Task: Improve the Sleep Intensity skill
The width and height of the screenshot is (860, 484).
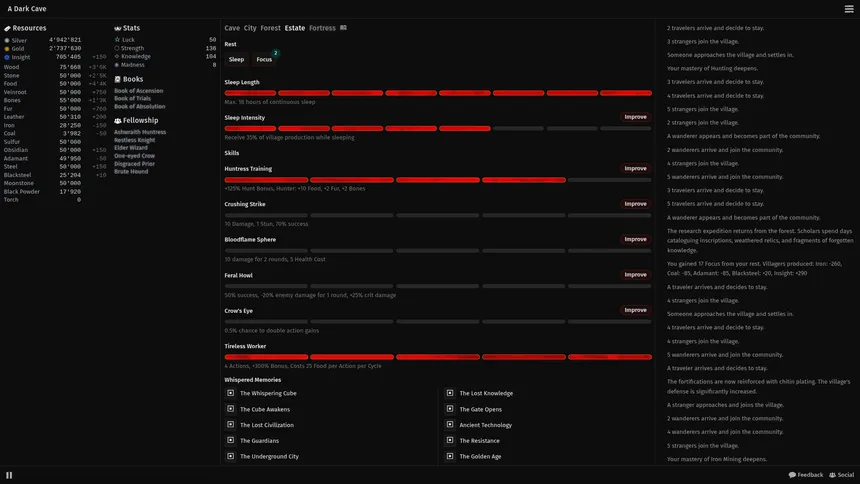Action: [635, 117]
